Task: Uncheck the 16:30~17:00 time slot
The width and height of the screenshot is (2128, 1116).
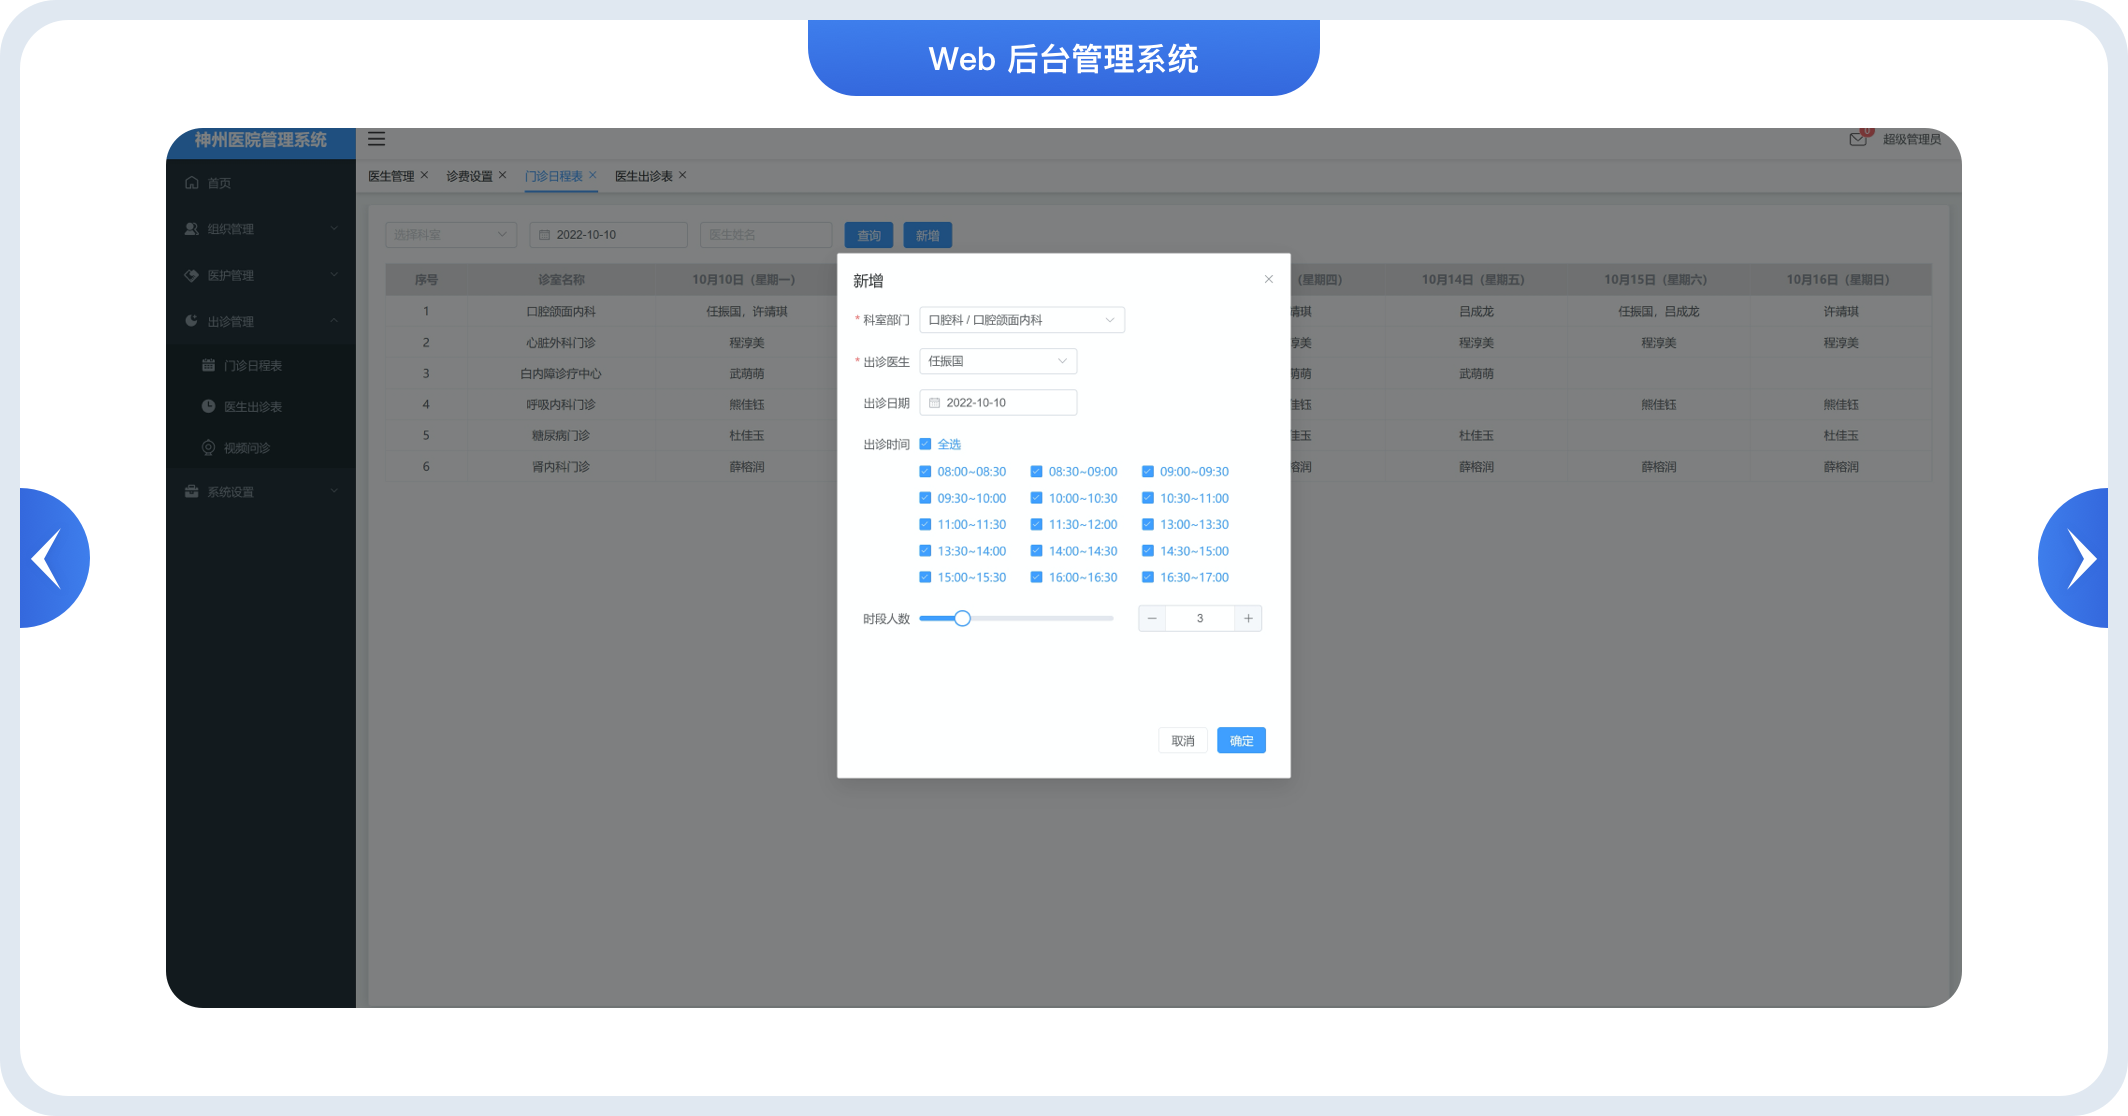Action: [1148, 577]
